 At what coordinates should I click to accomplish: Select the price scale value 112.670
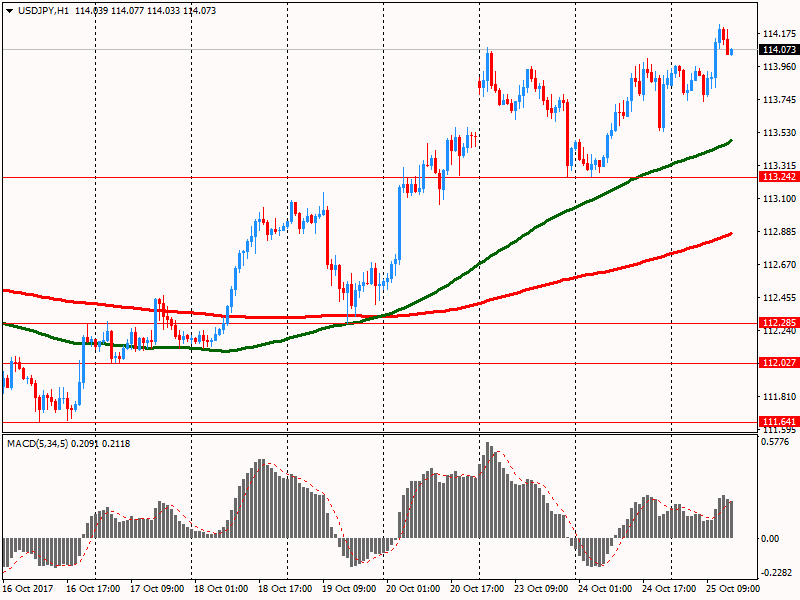[x=779, y=264]
